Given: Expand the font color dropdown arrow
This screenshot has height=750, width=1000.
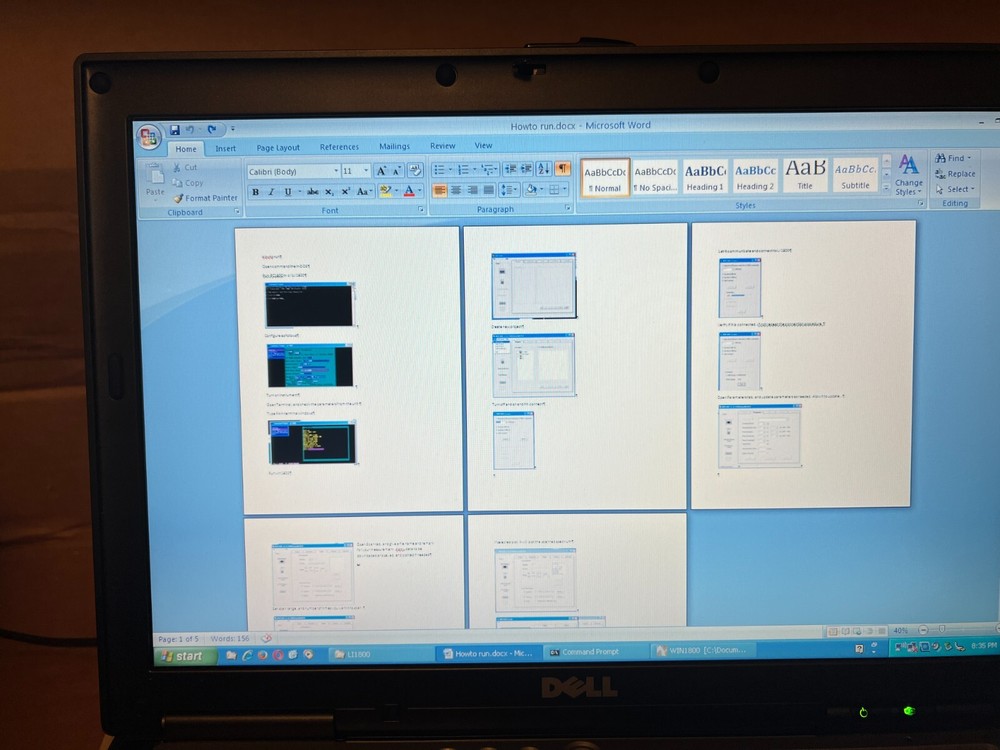Looking at the screenshot, I should [x=418, y=191].
